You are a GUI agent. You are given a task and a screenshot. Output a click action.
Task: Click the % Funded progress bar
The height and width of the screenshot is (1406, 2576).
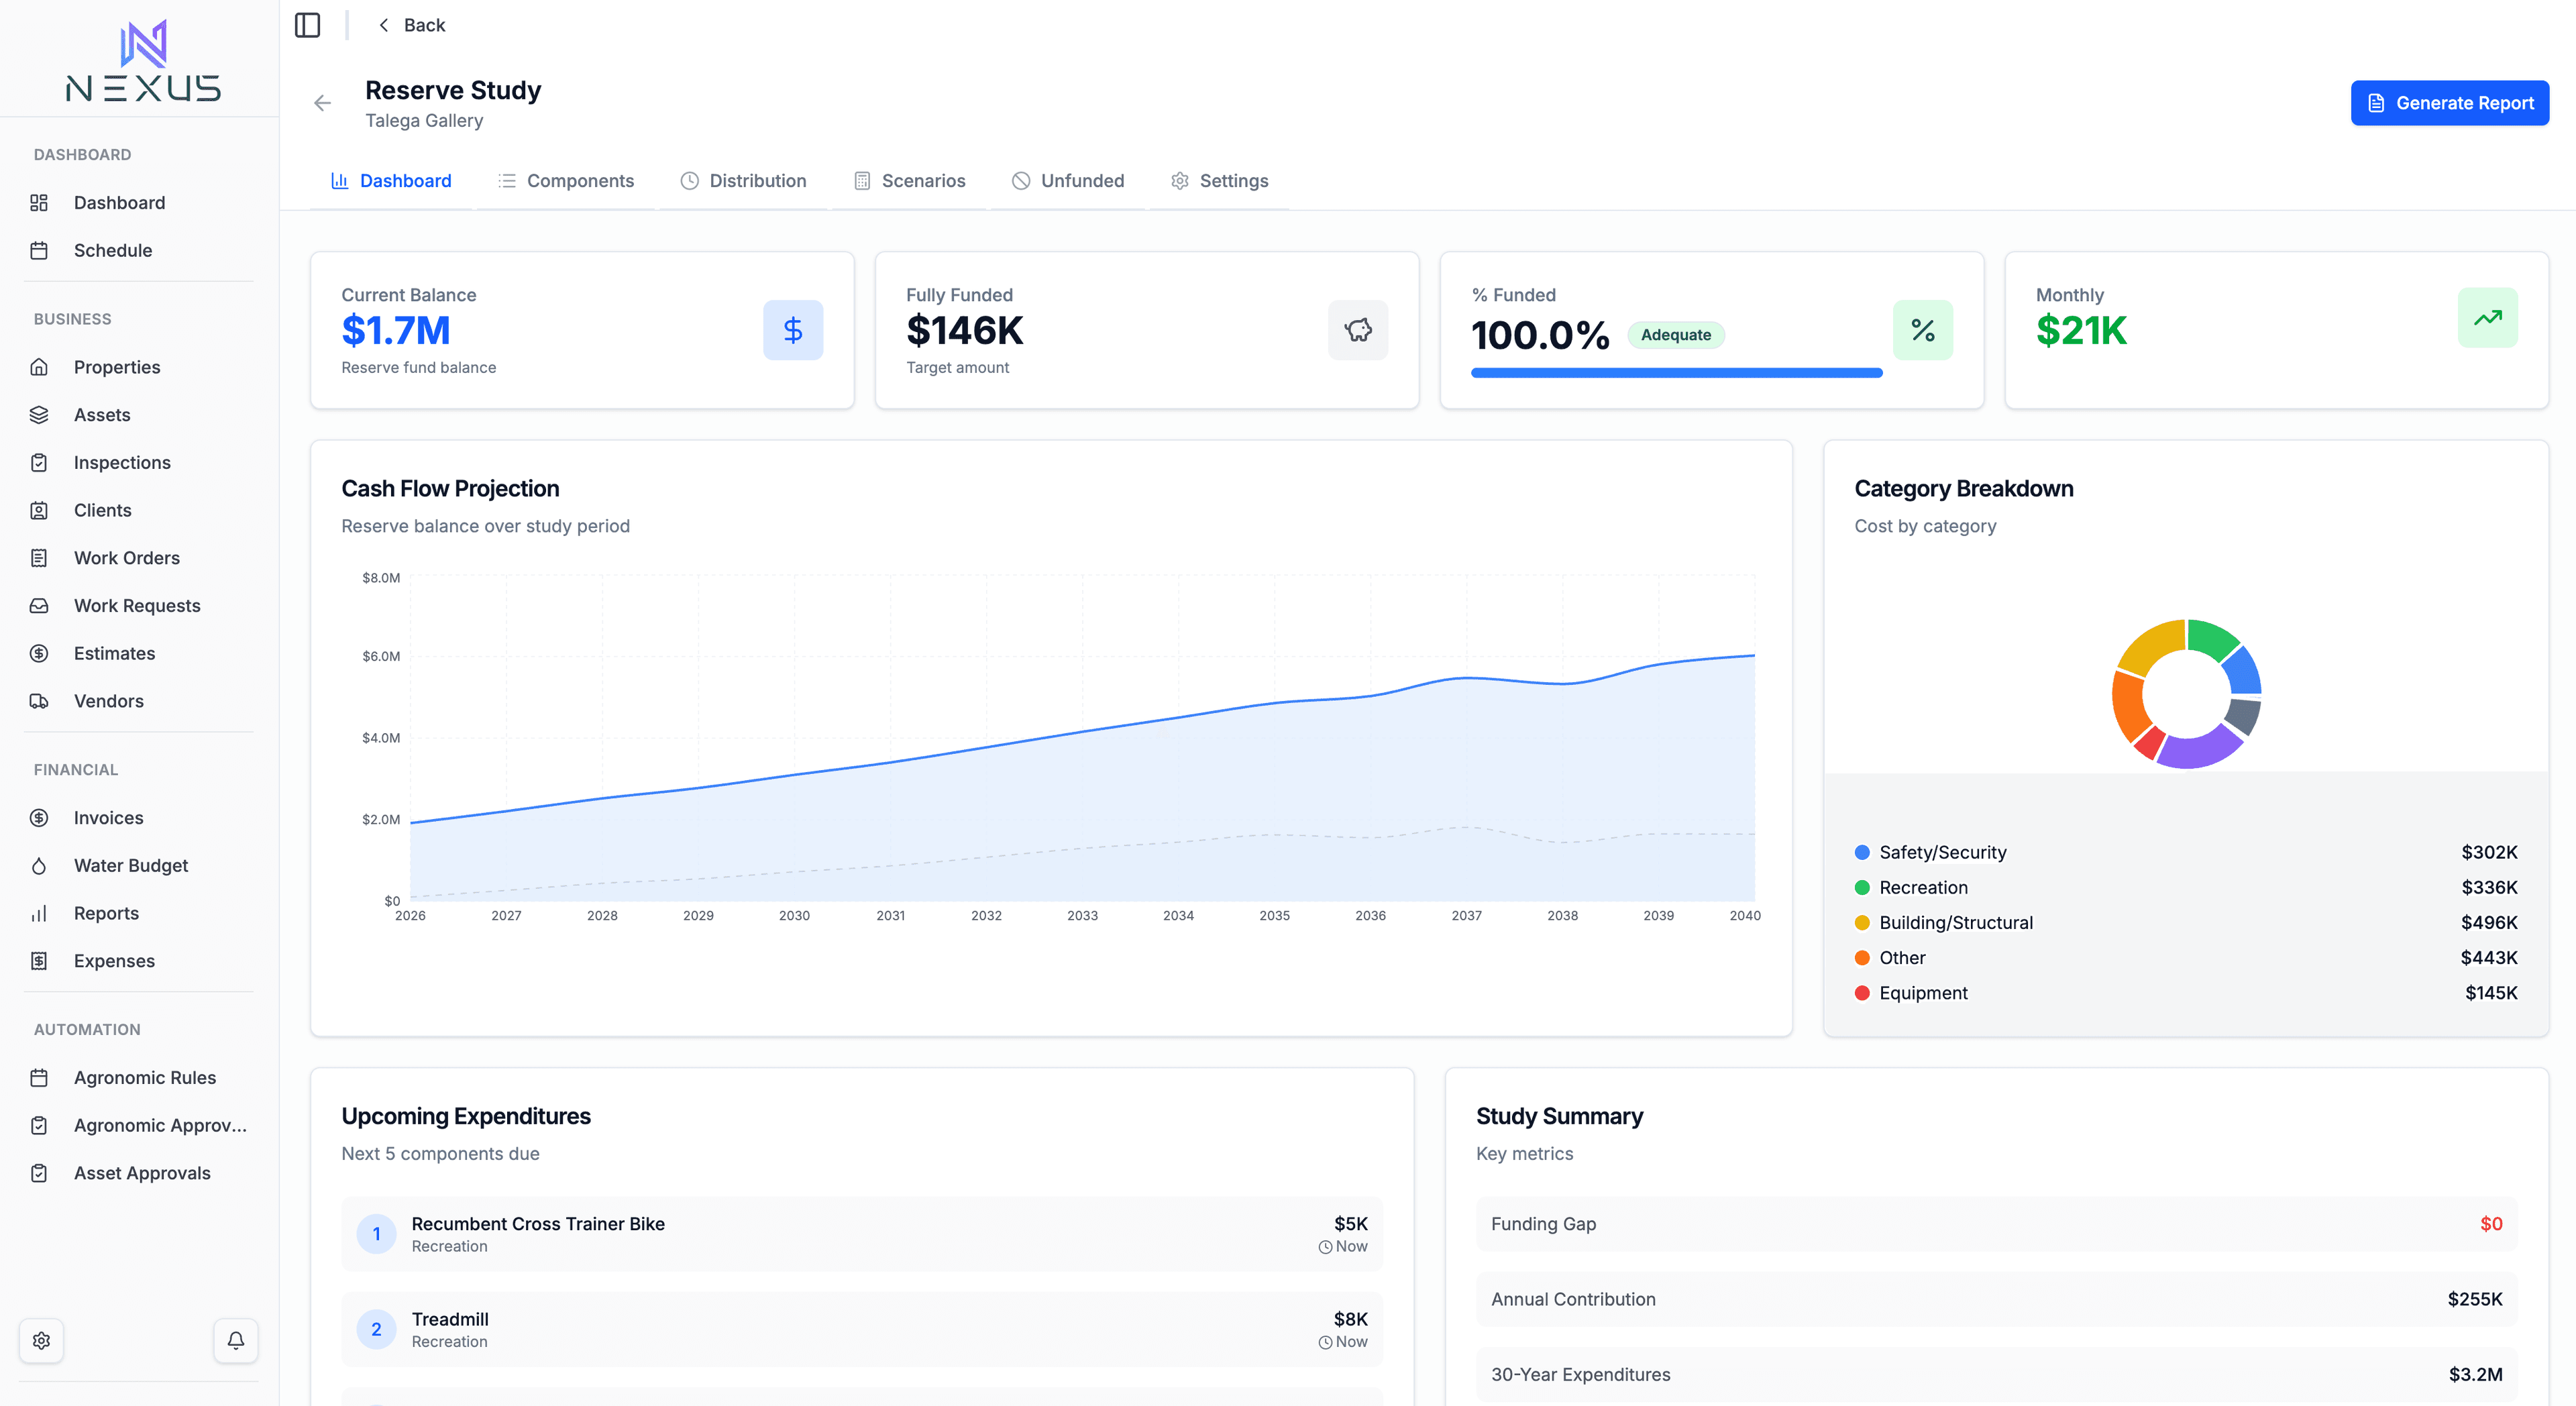pyautogui.click(x=1676, y=372)
